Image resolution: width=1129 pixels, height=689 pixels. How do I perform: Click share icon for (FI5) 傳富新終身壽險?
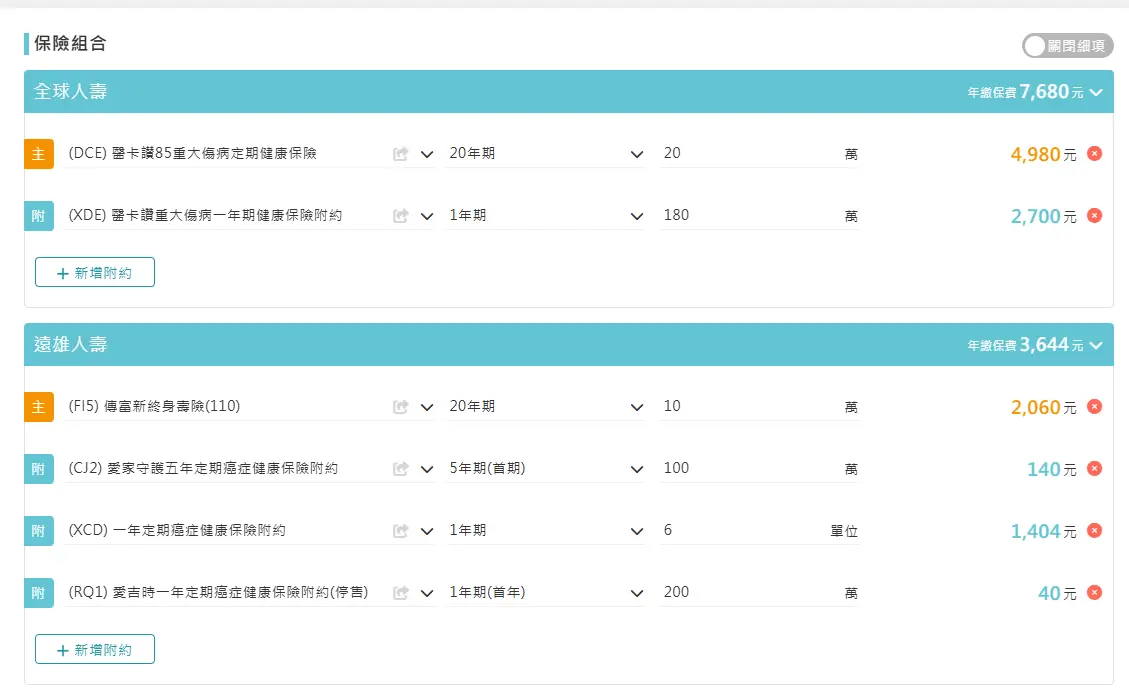tap(400, 407)
